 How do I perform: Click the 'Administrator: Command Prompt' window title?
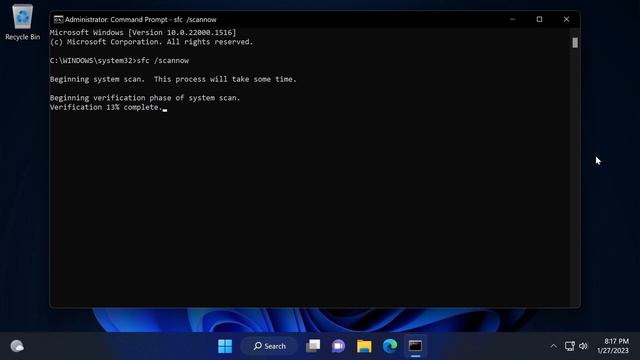140,20
